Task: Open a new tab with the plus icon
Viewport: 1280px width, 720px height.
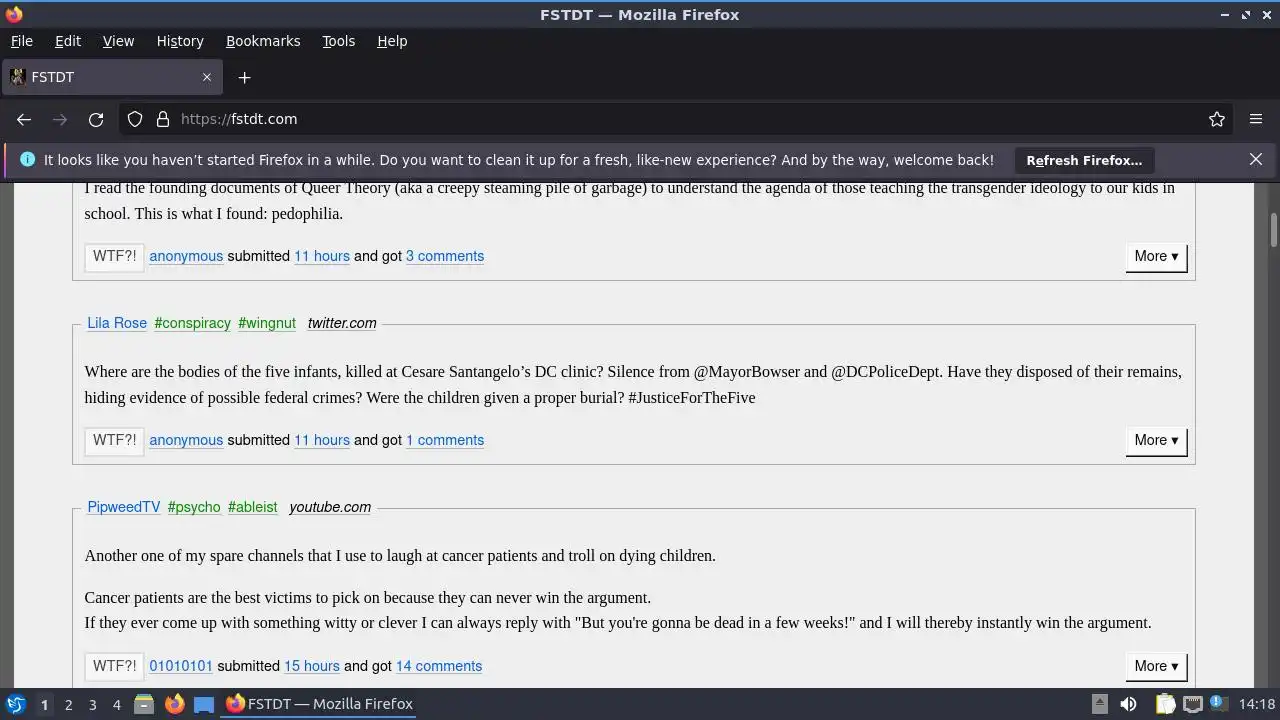Action: pyautogui.click(x=244, y=77)
